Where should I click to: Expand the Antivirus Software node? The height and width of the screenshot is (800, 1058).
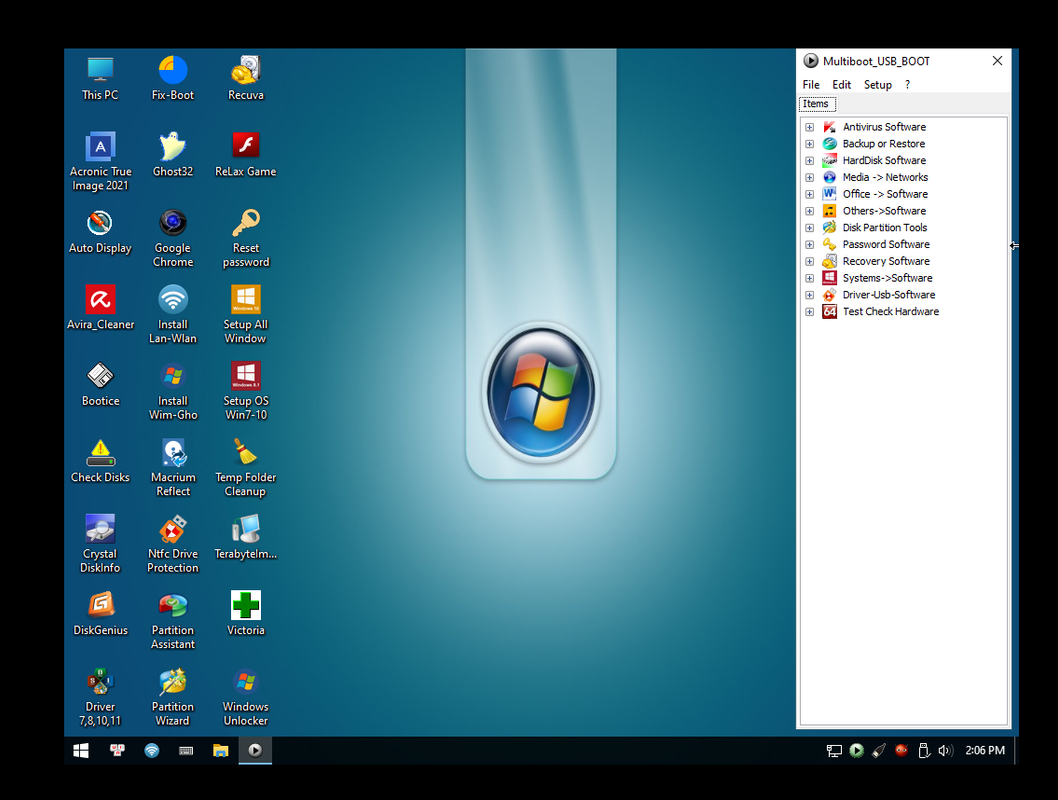(810, 127)
